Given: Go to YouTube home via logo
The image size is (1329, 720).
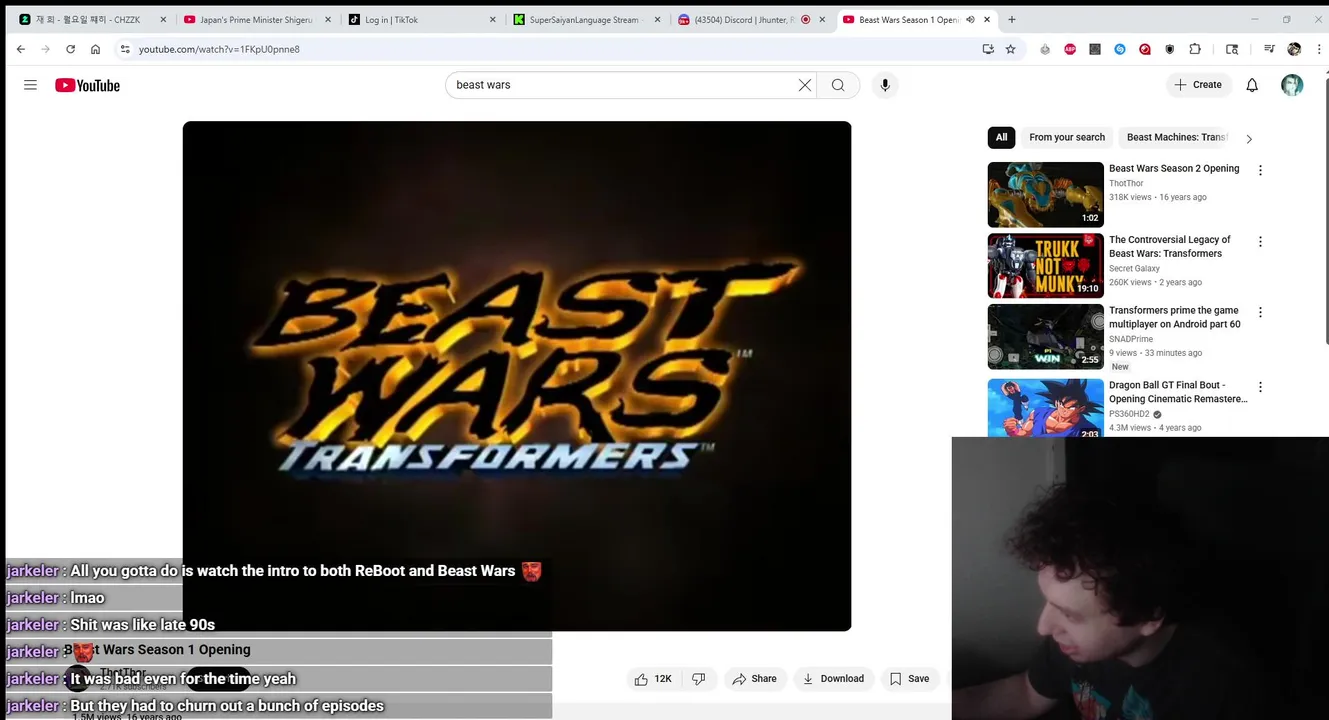Looking at the screenshot, I should tap(87, 85).
